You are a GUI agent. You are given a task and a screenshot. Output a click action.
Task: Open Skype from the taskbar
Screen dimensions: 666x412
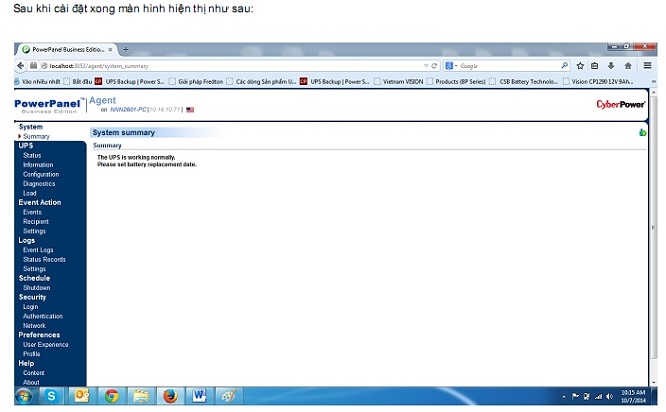point(52,395)
